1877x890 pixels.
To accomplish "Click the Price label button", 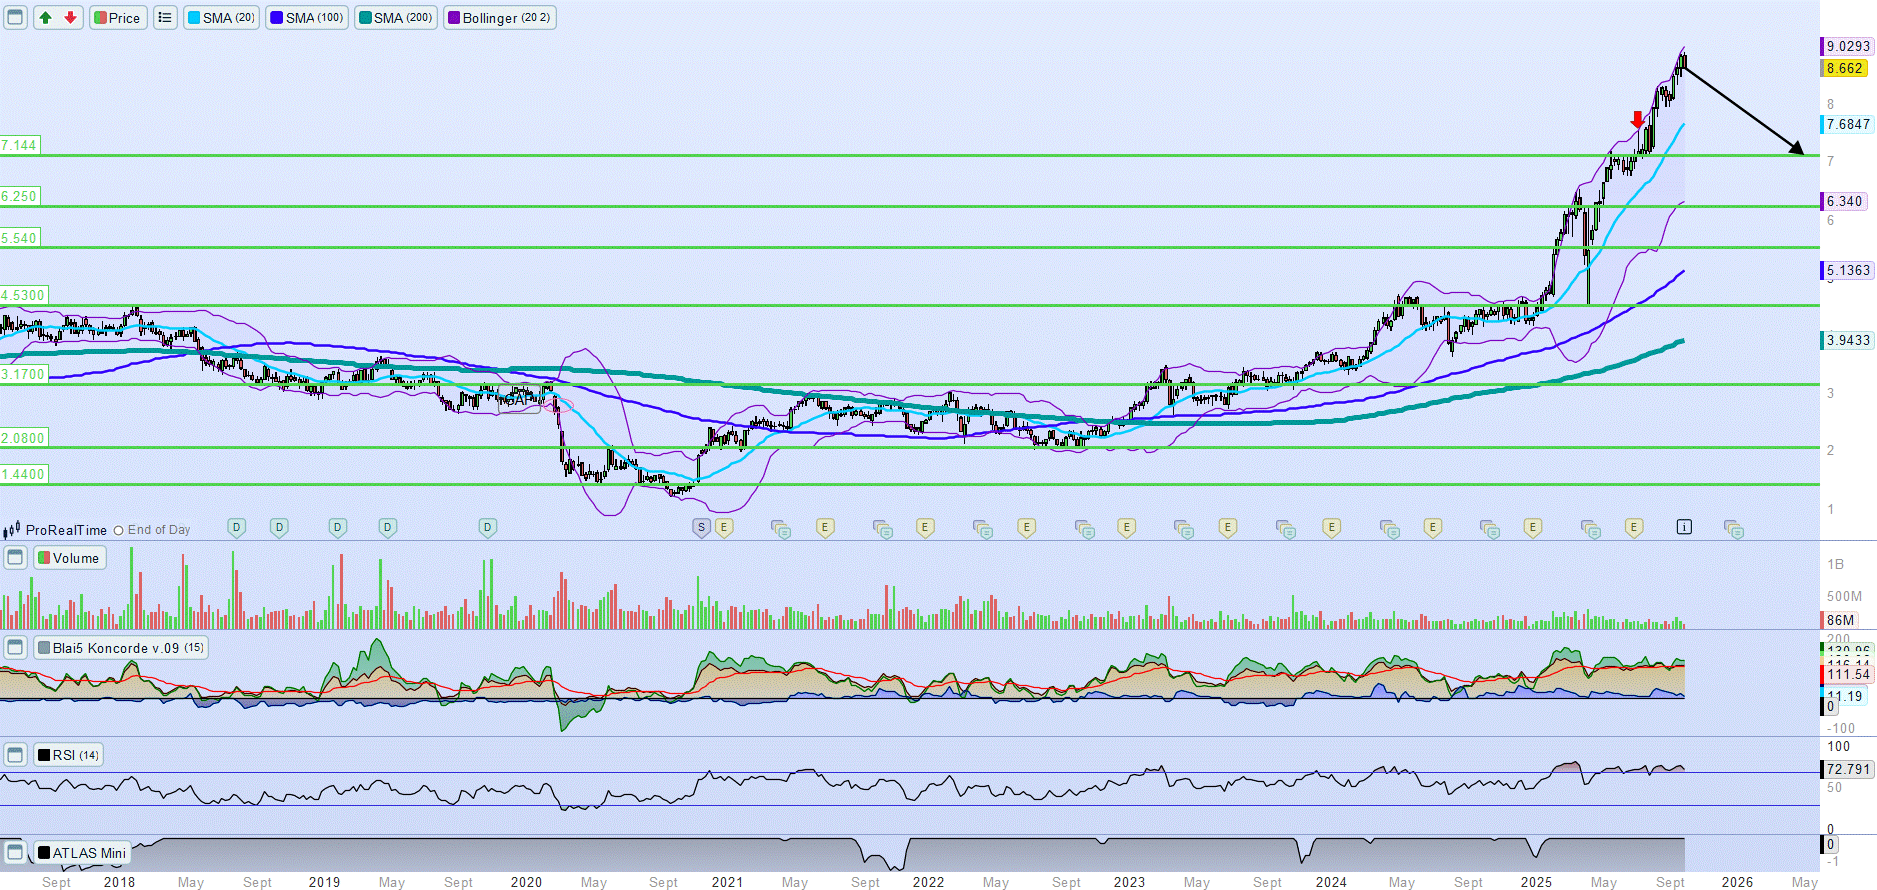I will (x=118, y=18).
